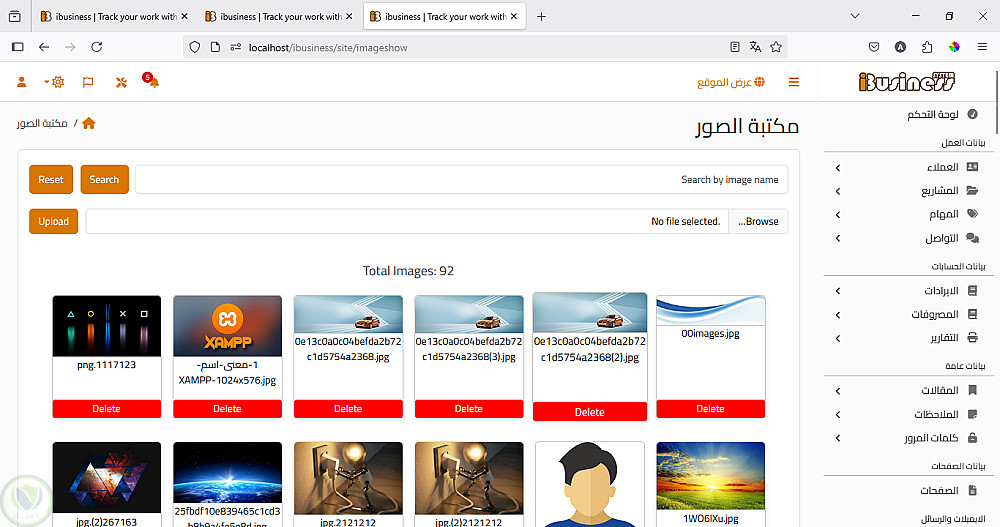
Task: Click the الايرادات receipt icon
Action: (973, 291)
